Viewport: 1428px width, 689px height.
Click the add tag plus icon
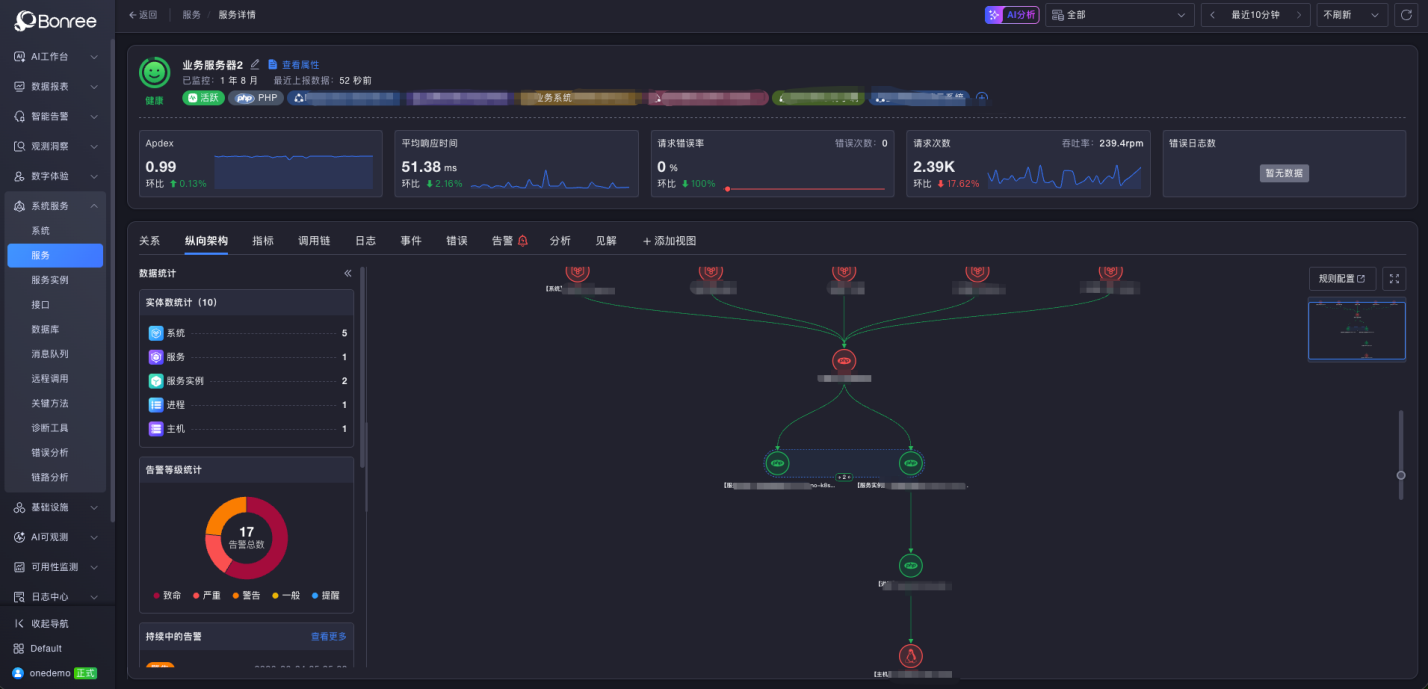pyautogui.click(x=982, y=98)
